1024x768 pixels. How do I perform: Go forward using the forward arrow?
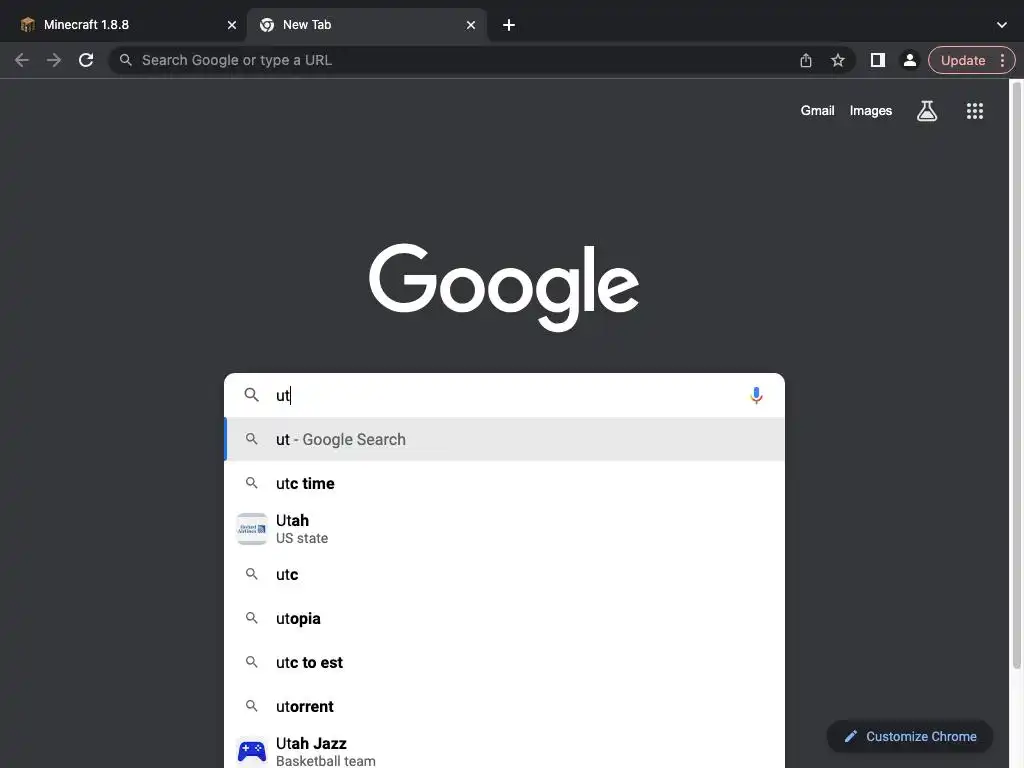pyautogui.click(x=54, y=60)
